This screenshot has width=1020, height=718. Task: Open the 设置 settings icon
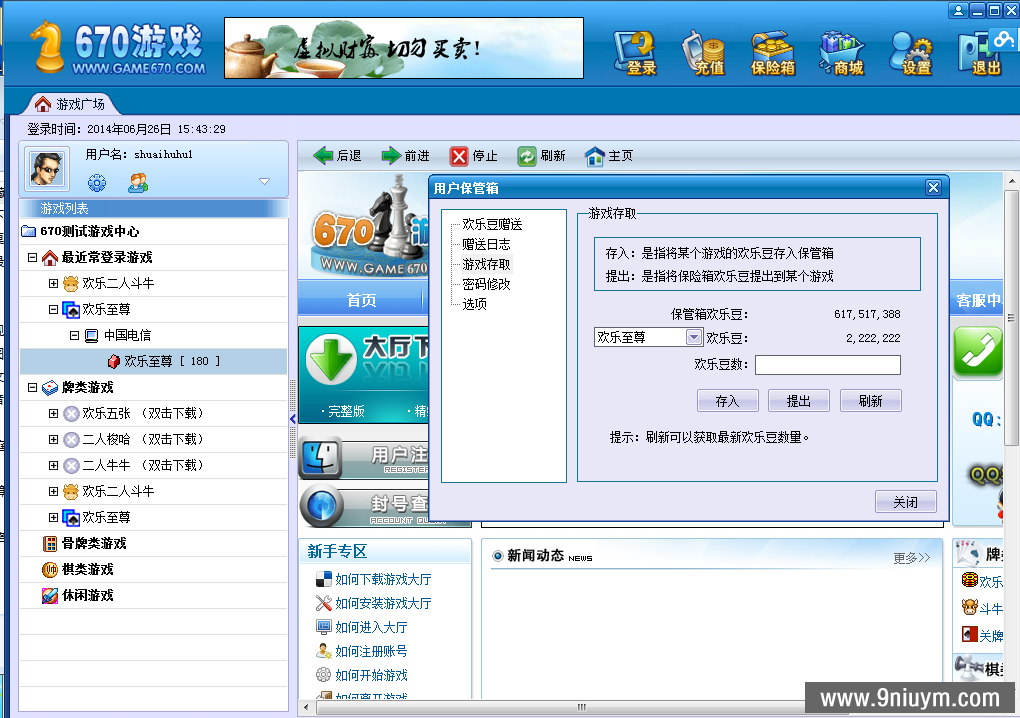coord(911,49)
